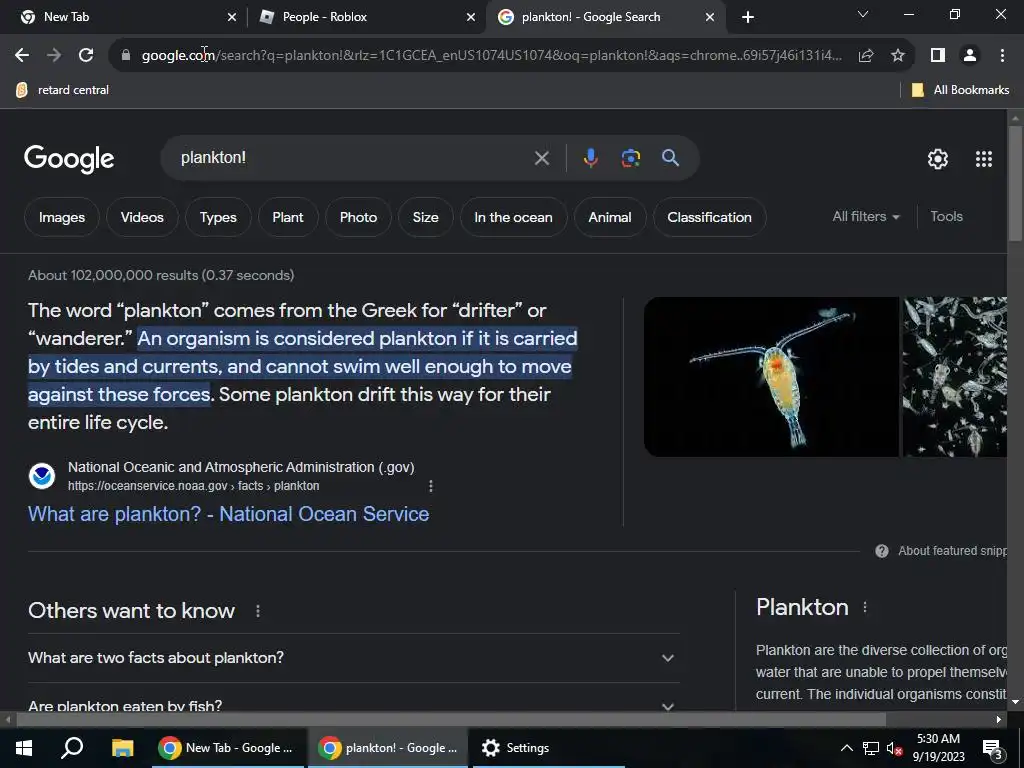
Task: Close the People - Roblox tab
Action: (471, 18)
